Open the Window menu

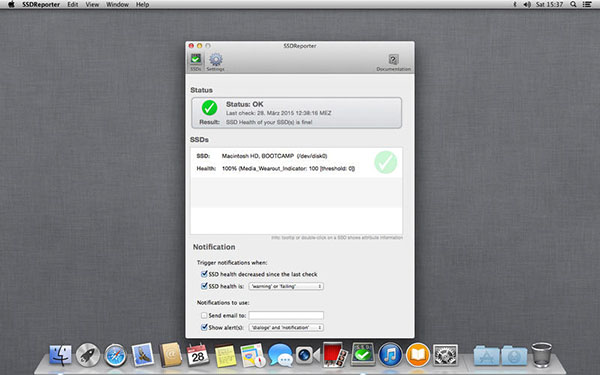pyautogui.click(x=117, y=5)
